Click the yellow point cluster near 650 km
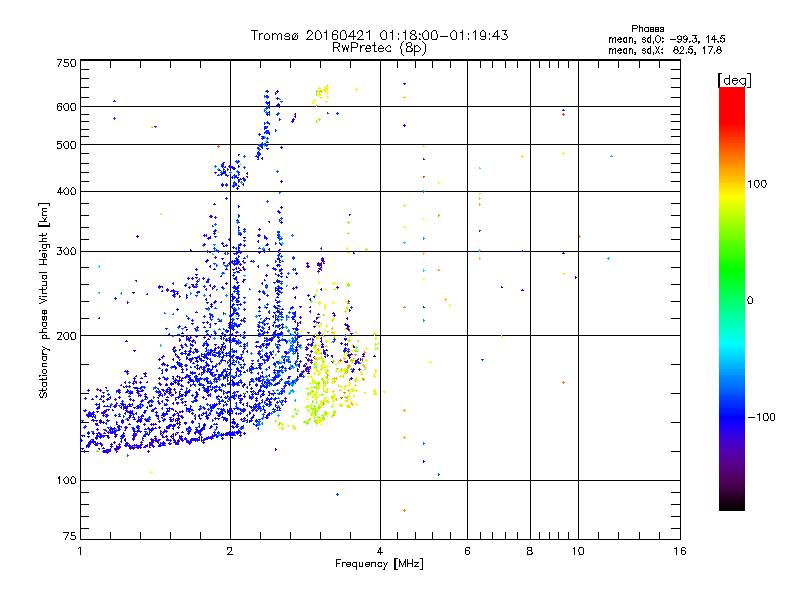The width and height of the screenshot is (800, 600). click(x=321, y=93)
